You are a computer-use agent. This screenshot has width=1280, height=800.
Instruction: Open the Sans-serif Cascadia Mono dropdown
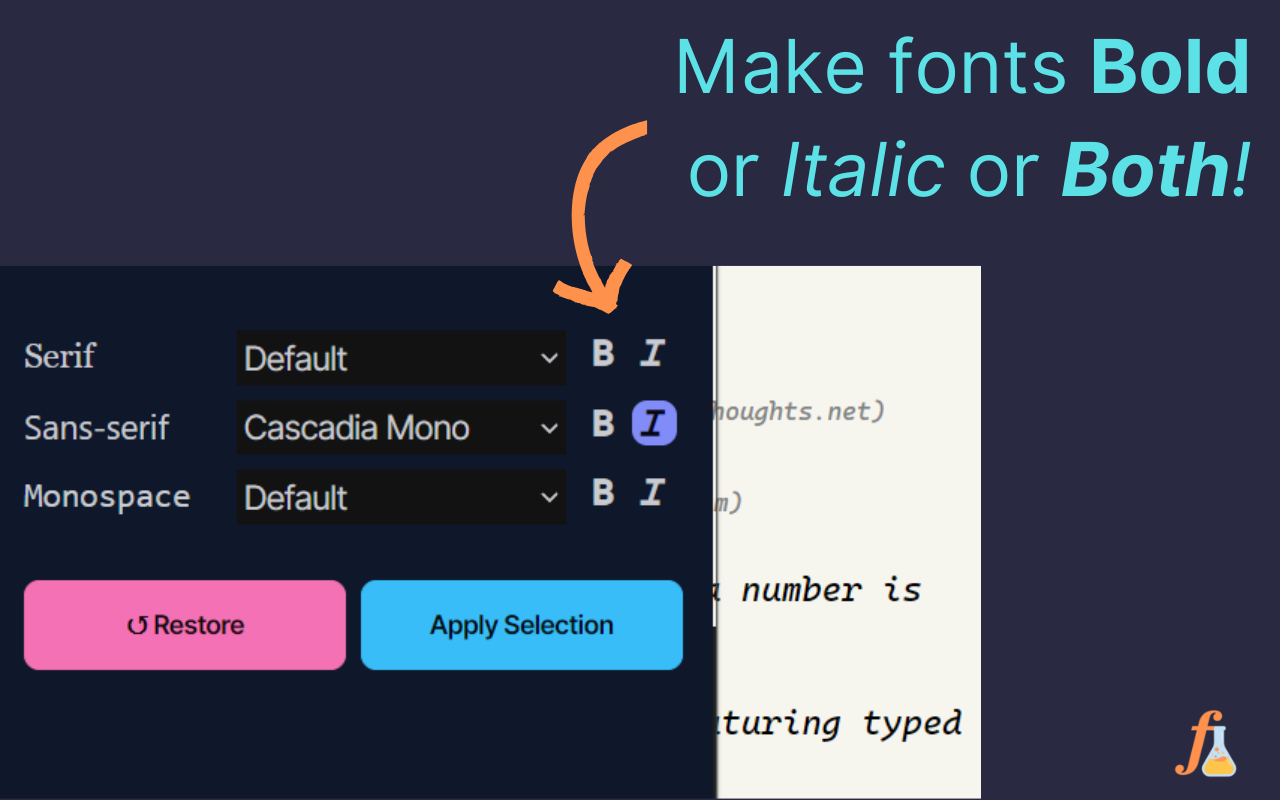coord(401,428)
